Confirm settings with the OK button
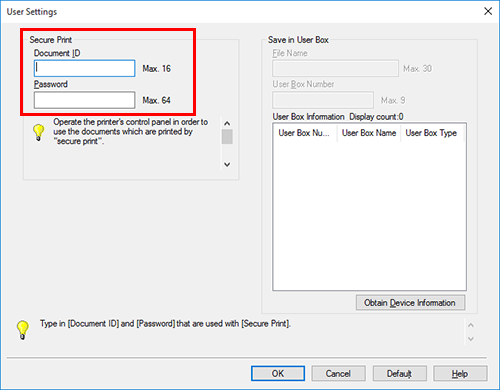 [x=278, y=373]
